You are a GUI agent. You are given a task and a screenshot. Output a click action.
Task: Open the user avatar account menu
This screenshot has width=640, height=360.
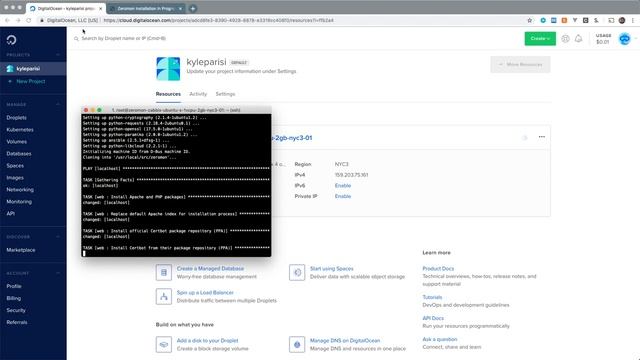pyautogui.click(x=624, y=39)
